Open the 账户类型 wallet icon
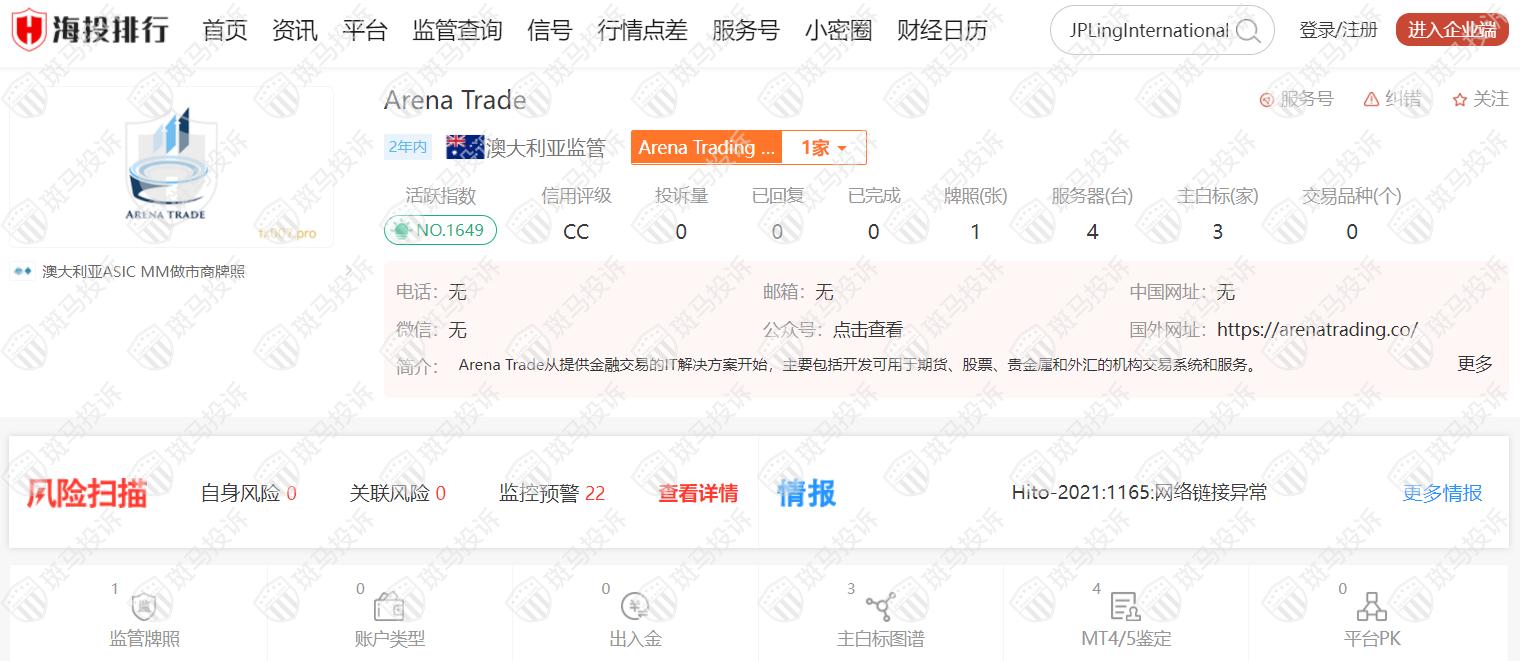The width and height of the screenshot is (1520, 661). (x=389, y=607)
